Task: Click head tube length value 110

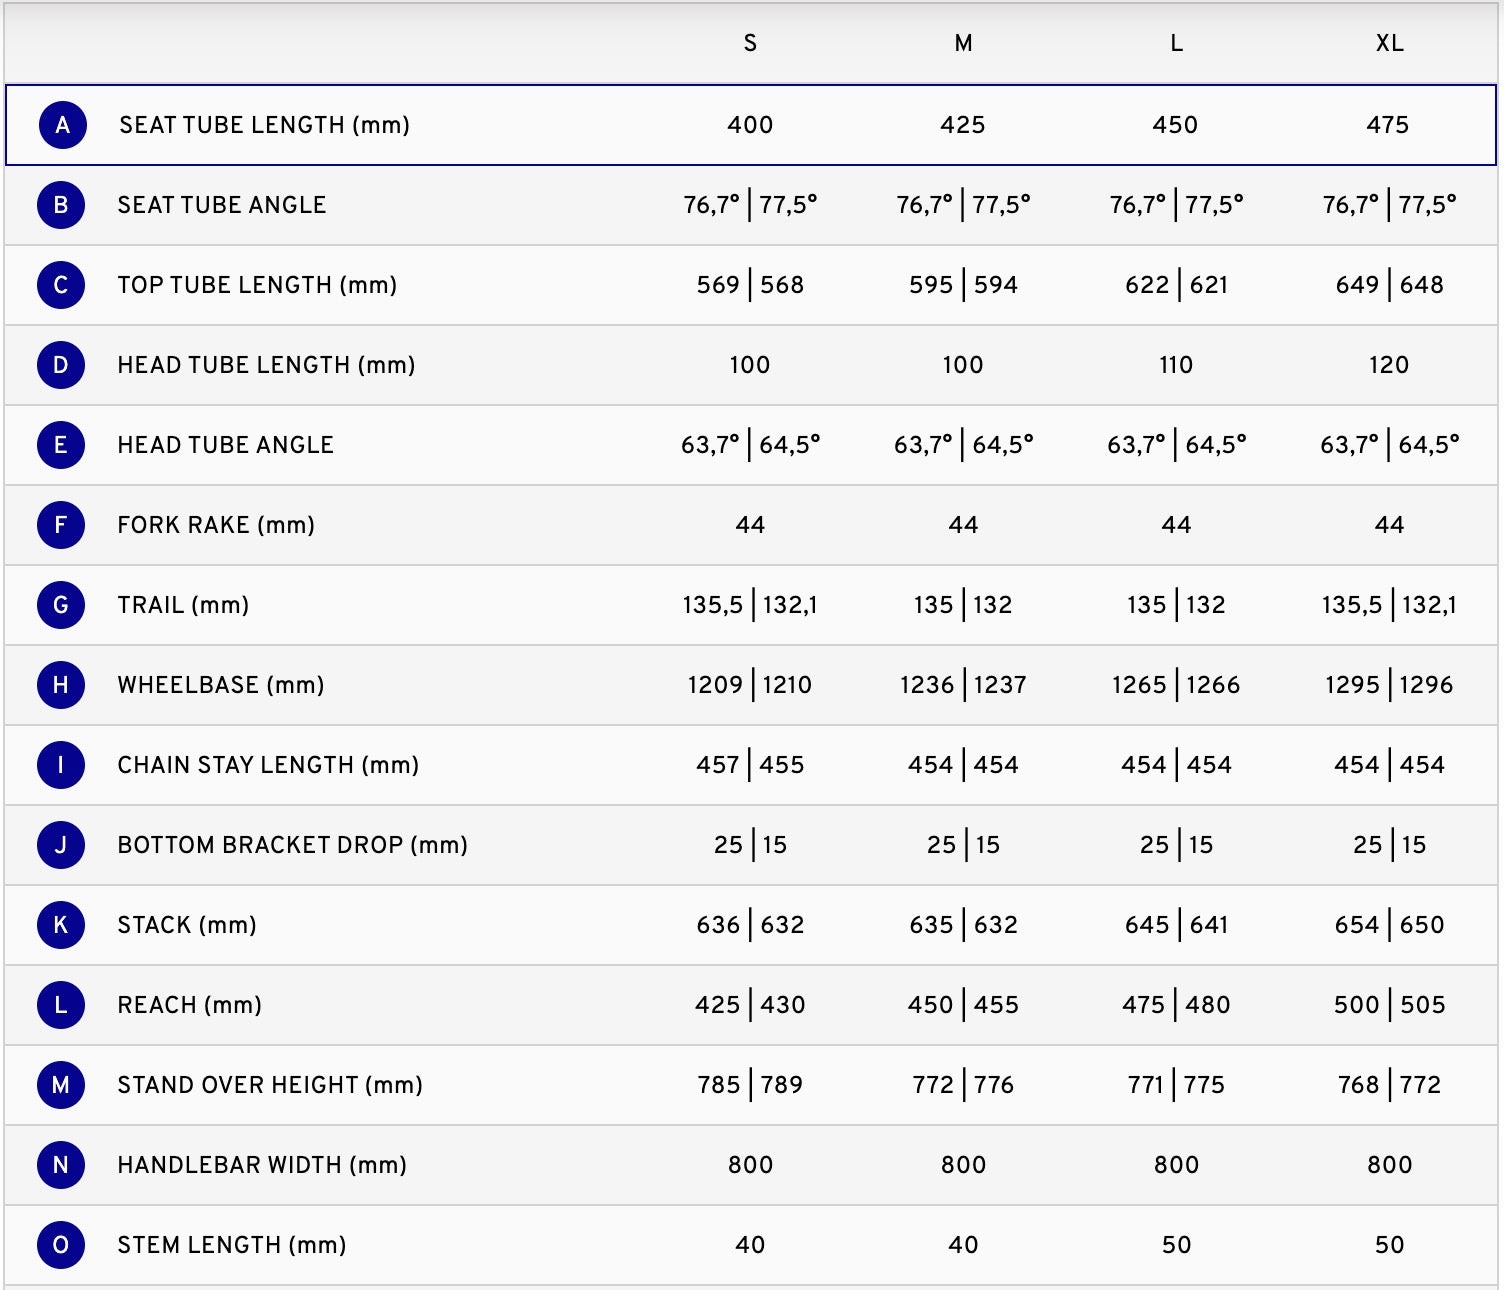Action: [x=1177, y=365]
